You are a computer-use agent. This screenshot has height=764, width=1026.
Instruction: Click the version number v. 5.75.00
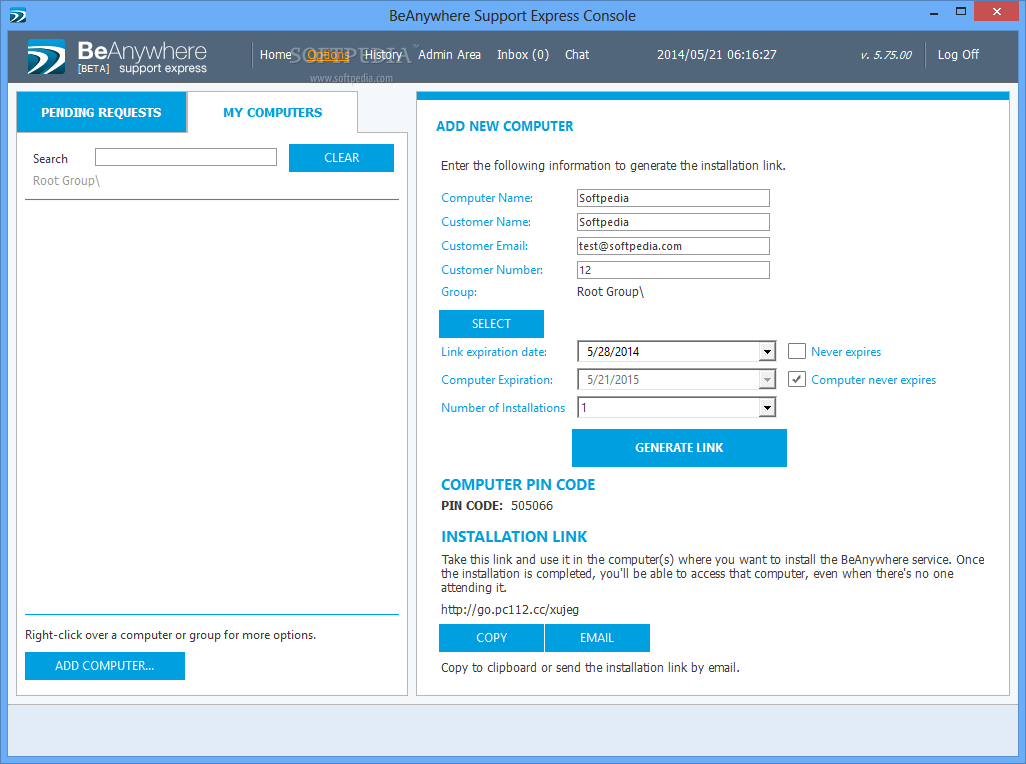click(x=886, y=56)
